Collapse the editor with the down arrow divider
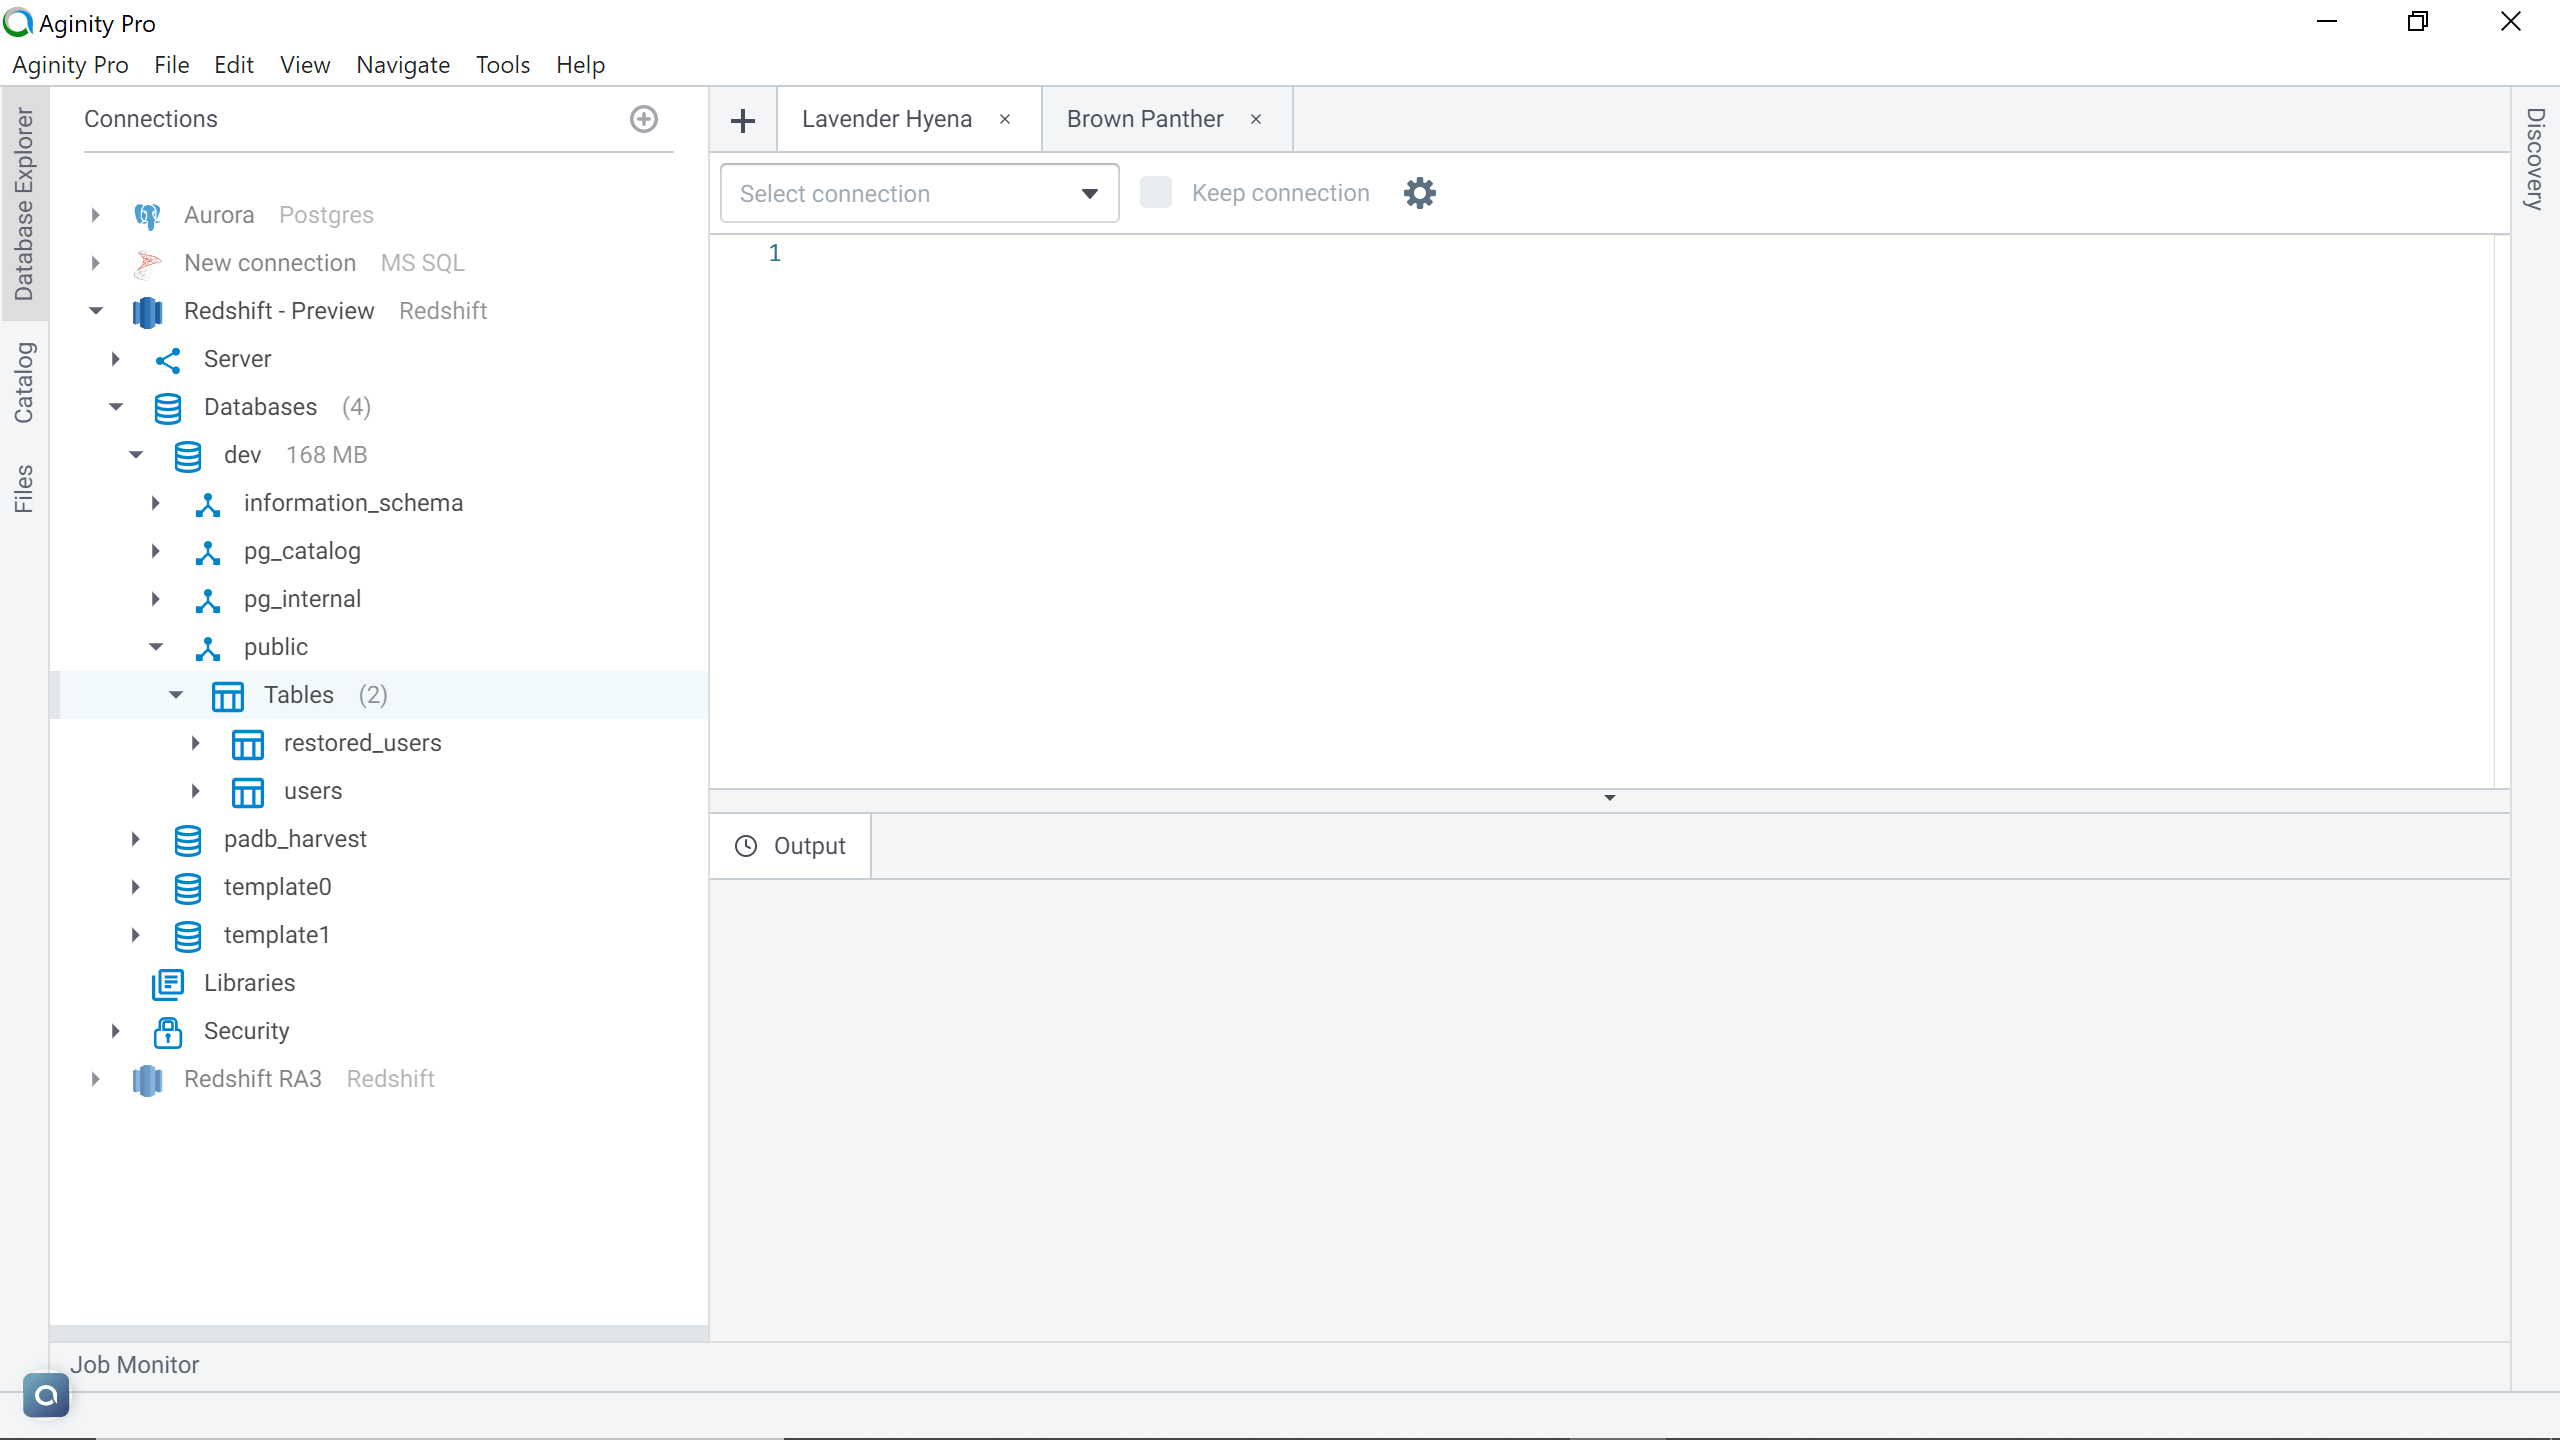2560x1440 pixels. (1608, 798)
